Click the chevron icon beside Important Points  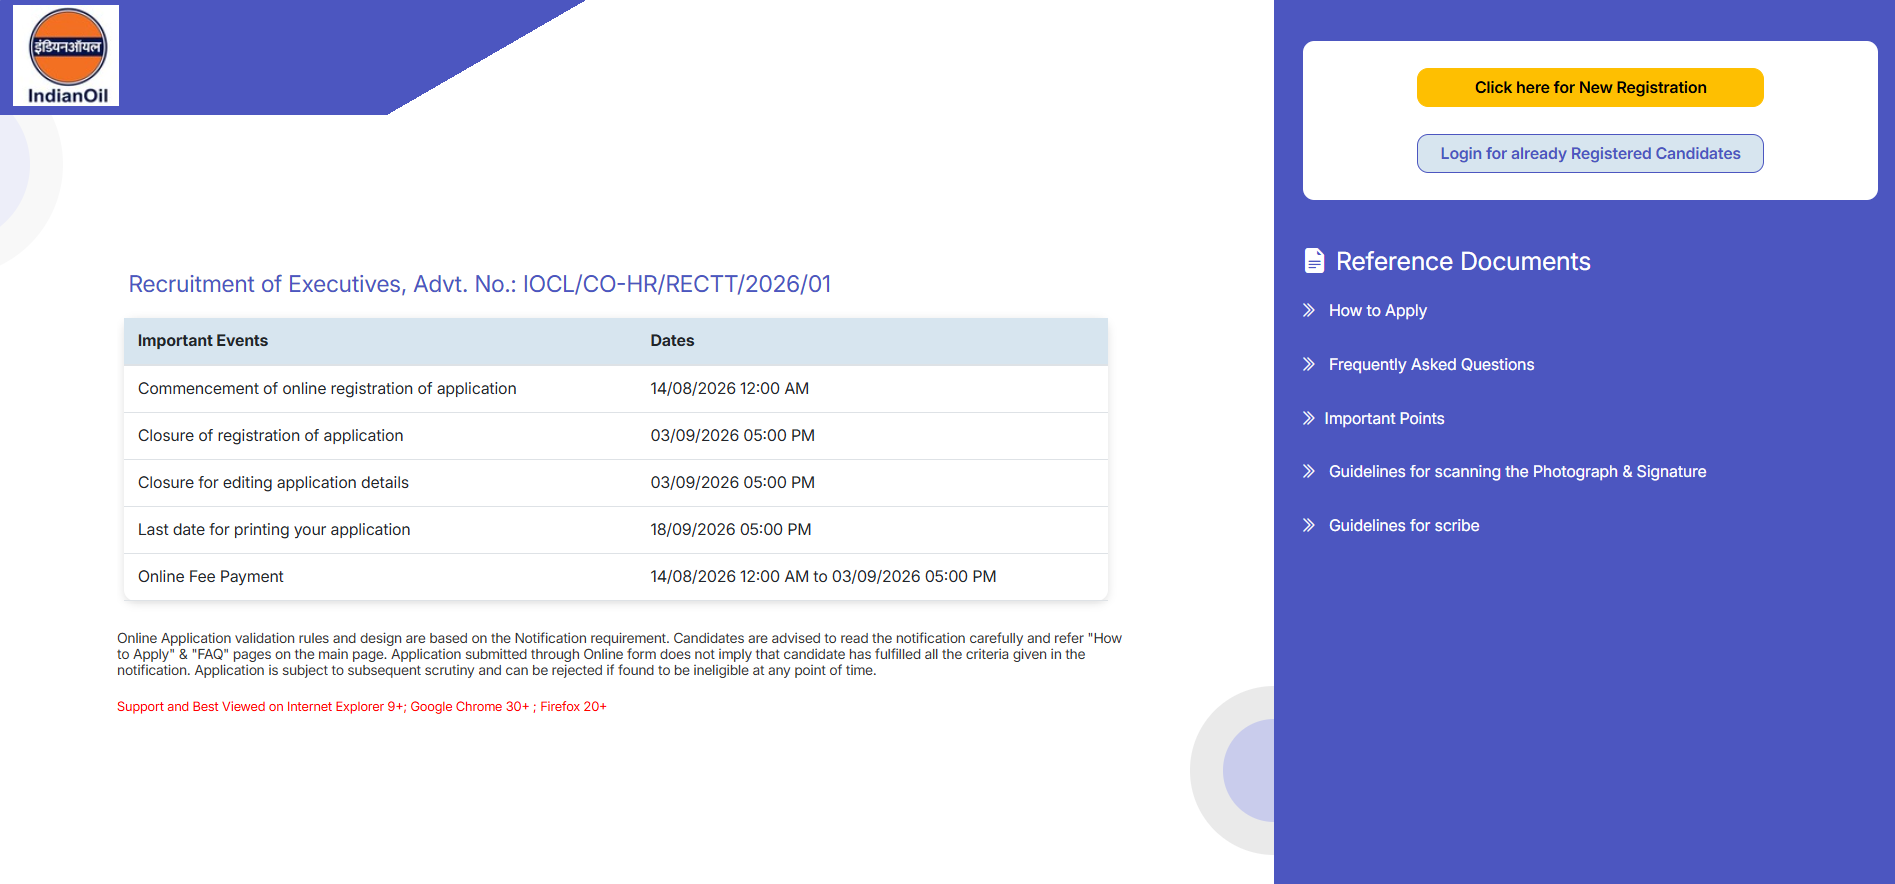click(x=1309, y=418)
